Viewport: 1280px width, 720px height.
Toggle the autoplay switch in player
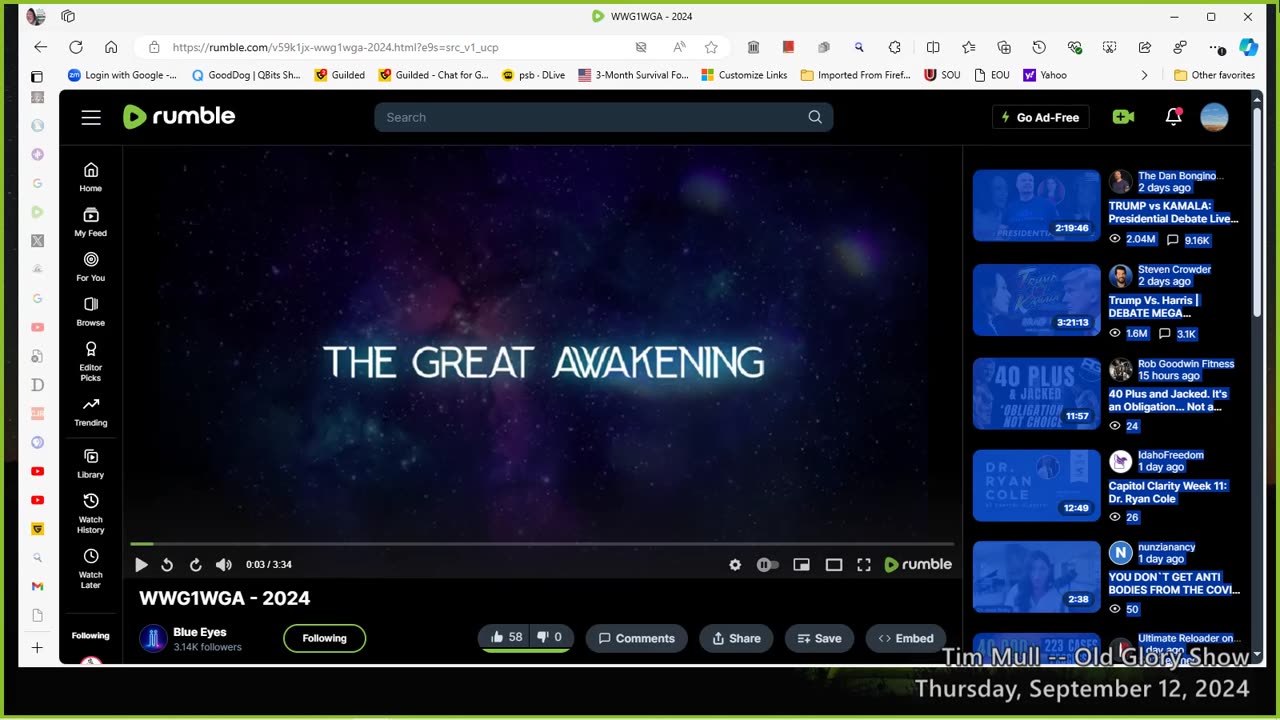click(x=767, y=565)
